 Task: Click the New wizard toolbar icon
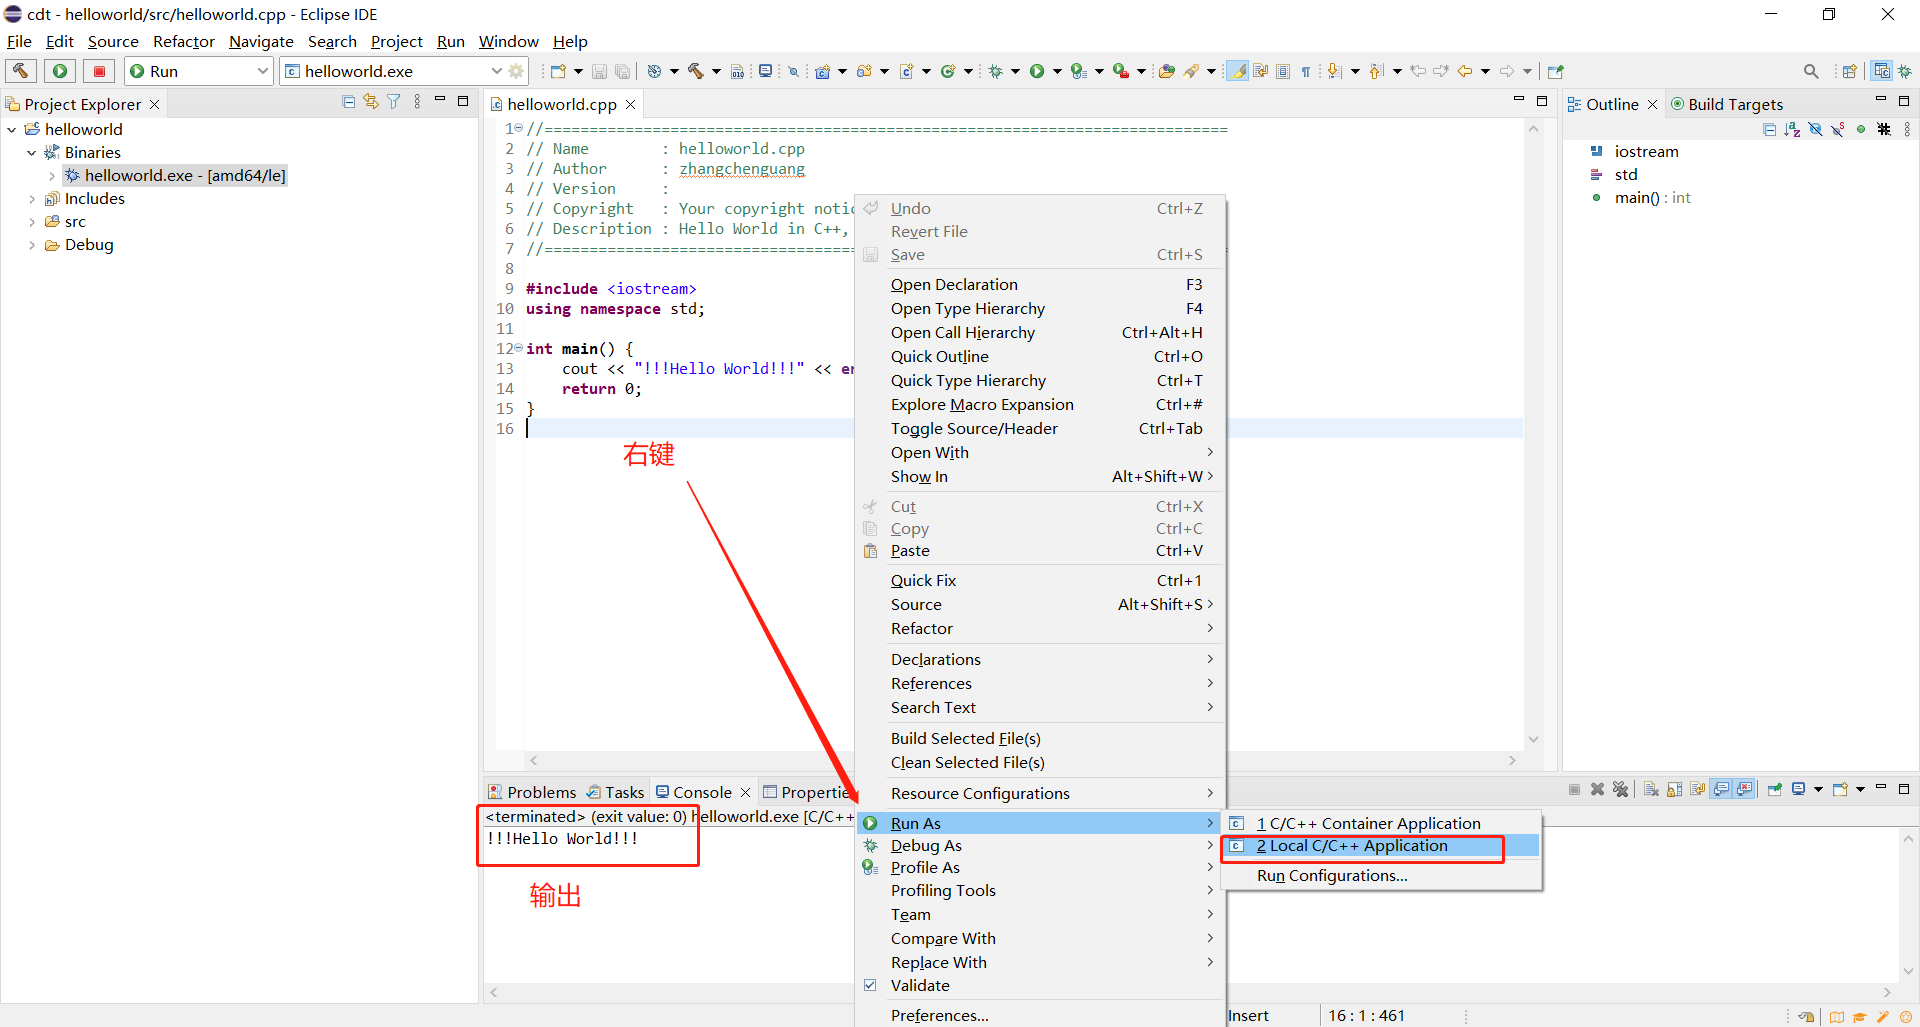click(558, 71)
